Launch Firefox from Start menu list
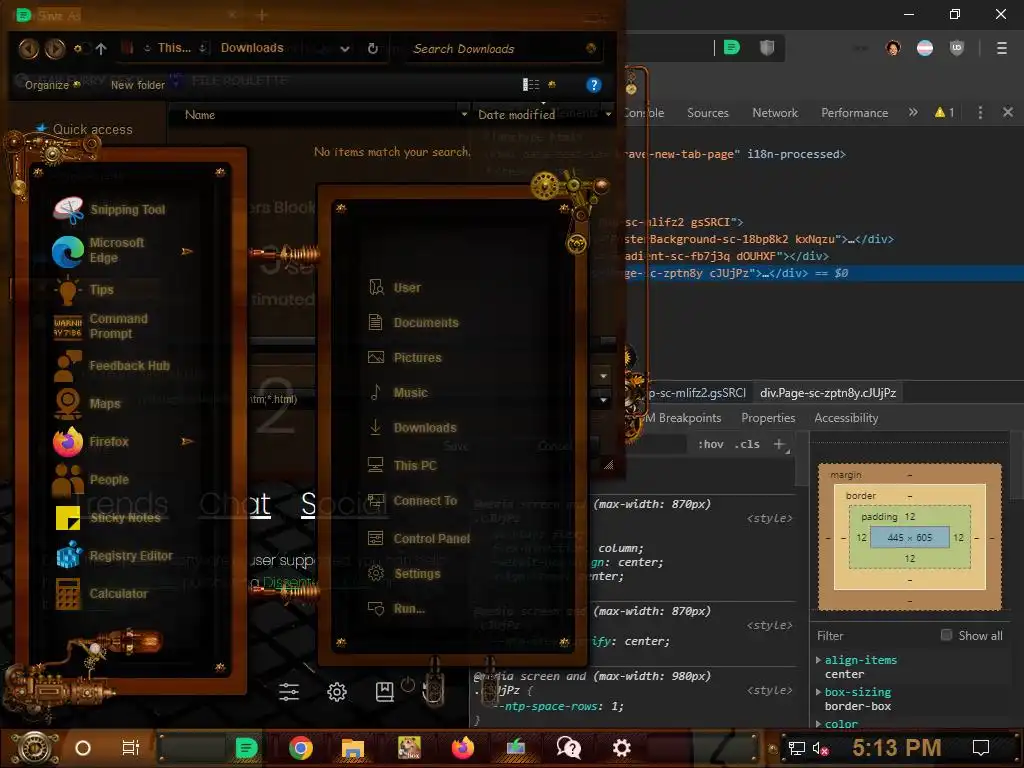The height and width of the screenshot is (768, 1024). pyautogui.click(x=91, y=442)
